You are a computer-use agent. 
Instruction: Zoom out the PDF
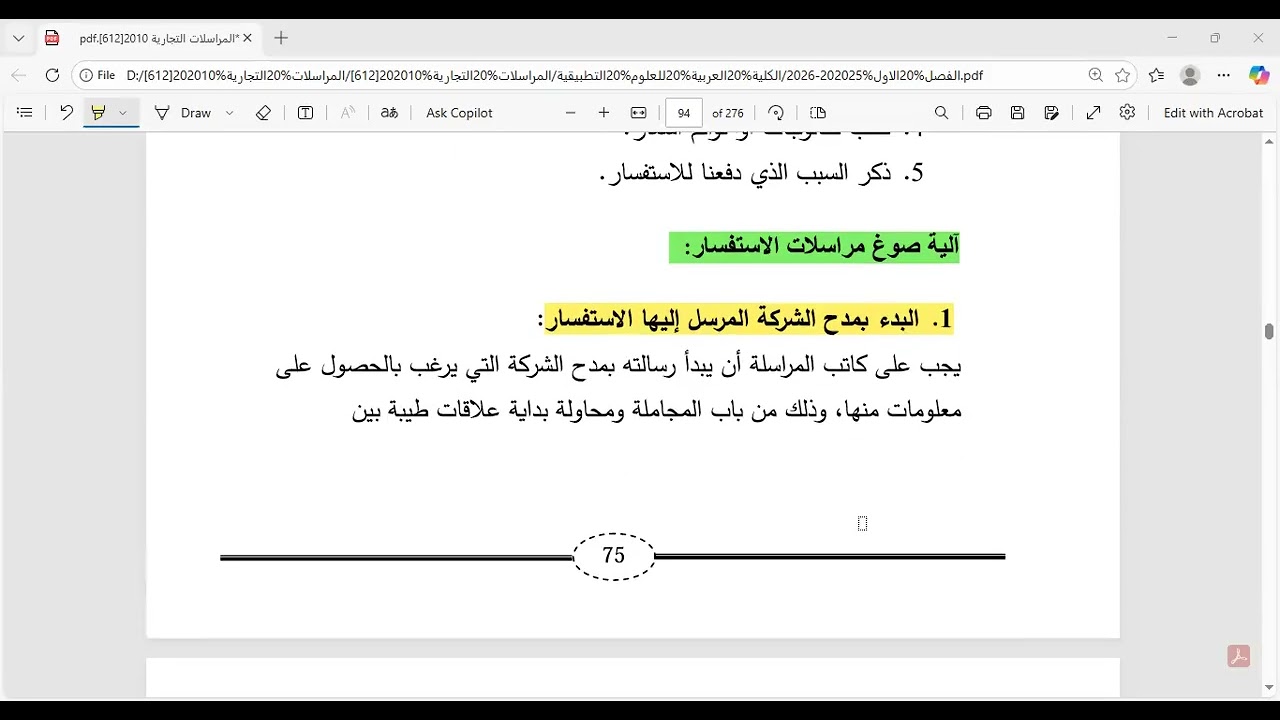[571, 113]
